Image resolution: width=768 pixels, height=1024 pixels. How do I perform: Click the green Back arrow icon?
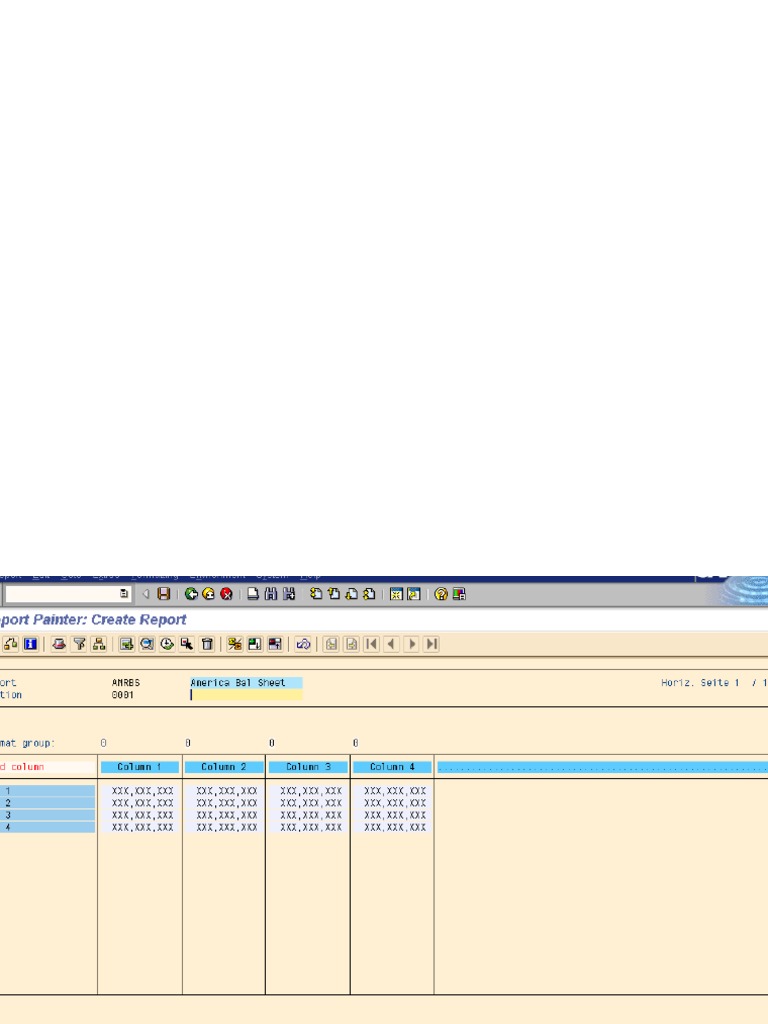(x=190, y=594)
